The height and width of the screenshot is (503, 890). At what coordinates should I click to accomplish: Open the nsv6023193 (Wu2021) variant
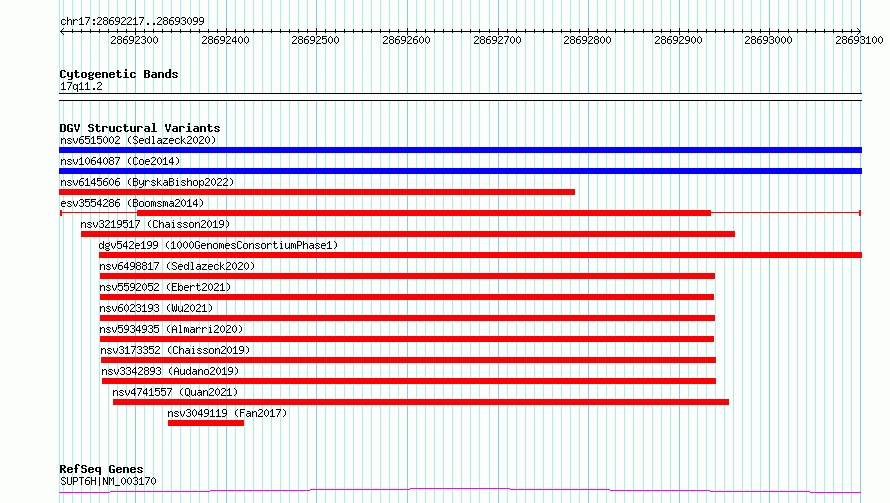pos(156,308)
